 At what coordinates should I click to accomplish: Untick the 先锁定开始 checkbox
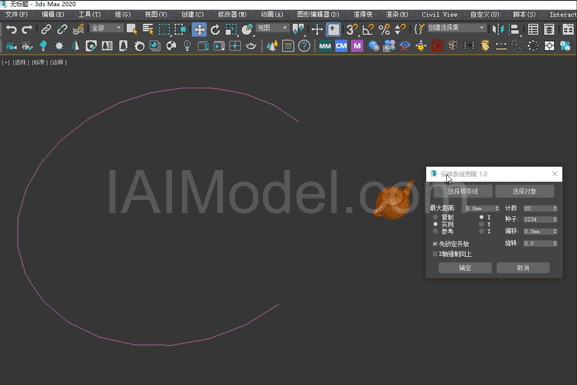(435, 244)
